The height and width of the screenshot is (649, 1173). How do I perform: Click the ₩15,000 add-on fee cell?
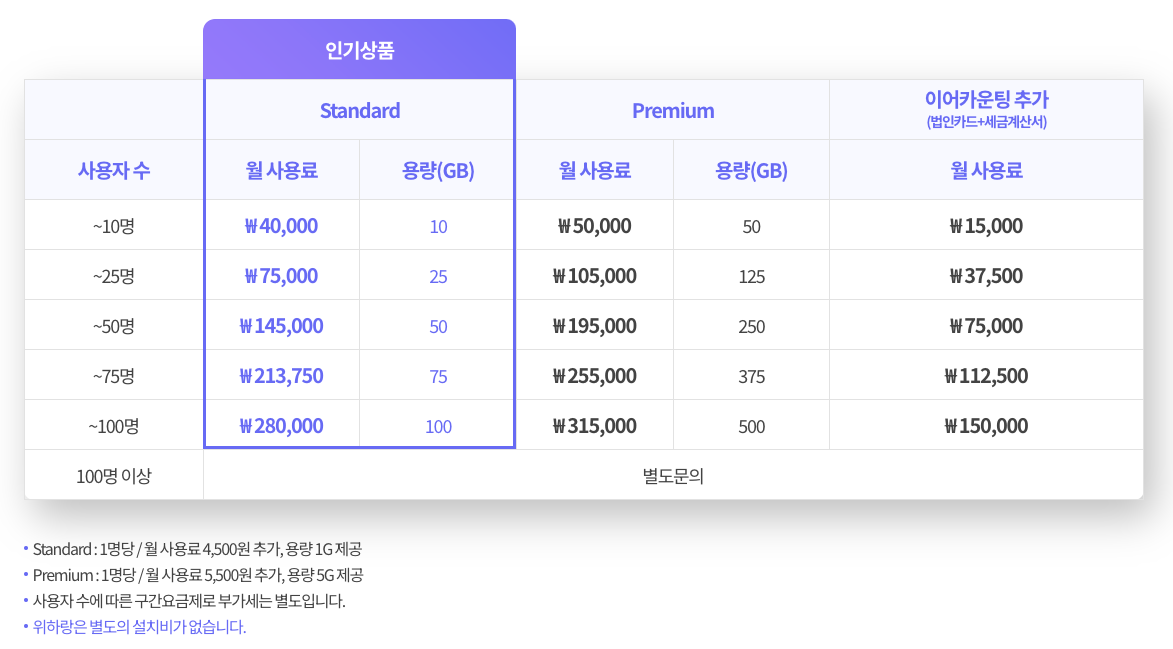click(986, 226)
